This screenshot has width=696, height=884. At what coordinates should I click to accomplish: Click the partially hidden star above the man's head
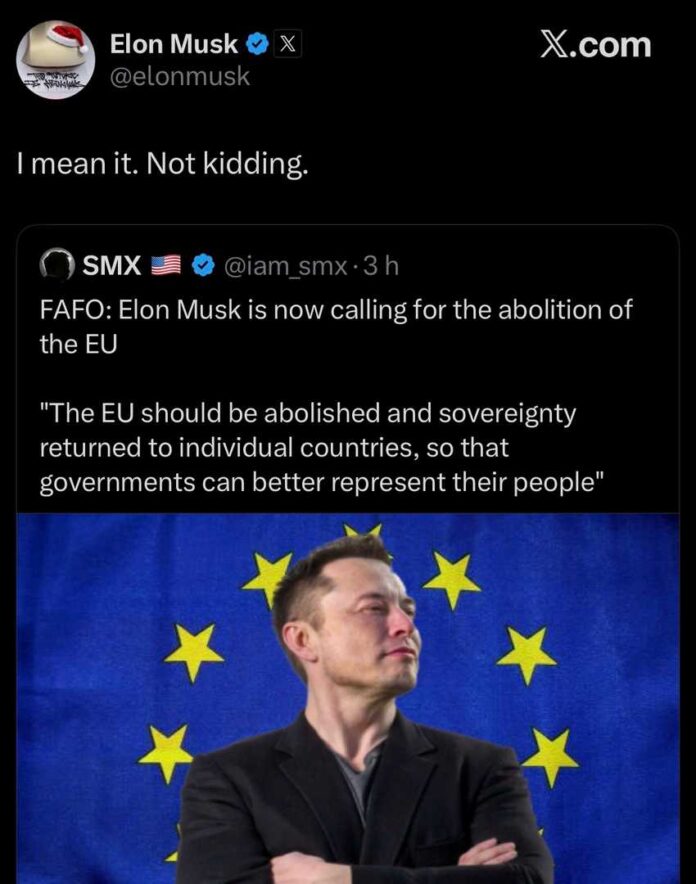click(x=362, y=530)
